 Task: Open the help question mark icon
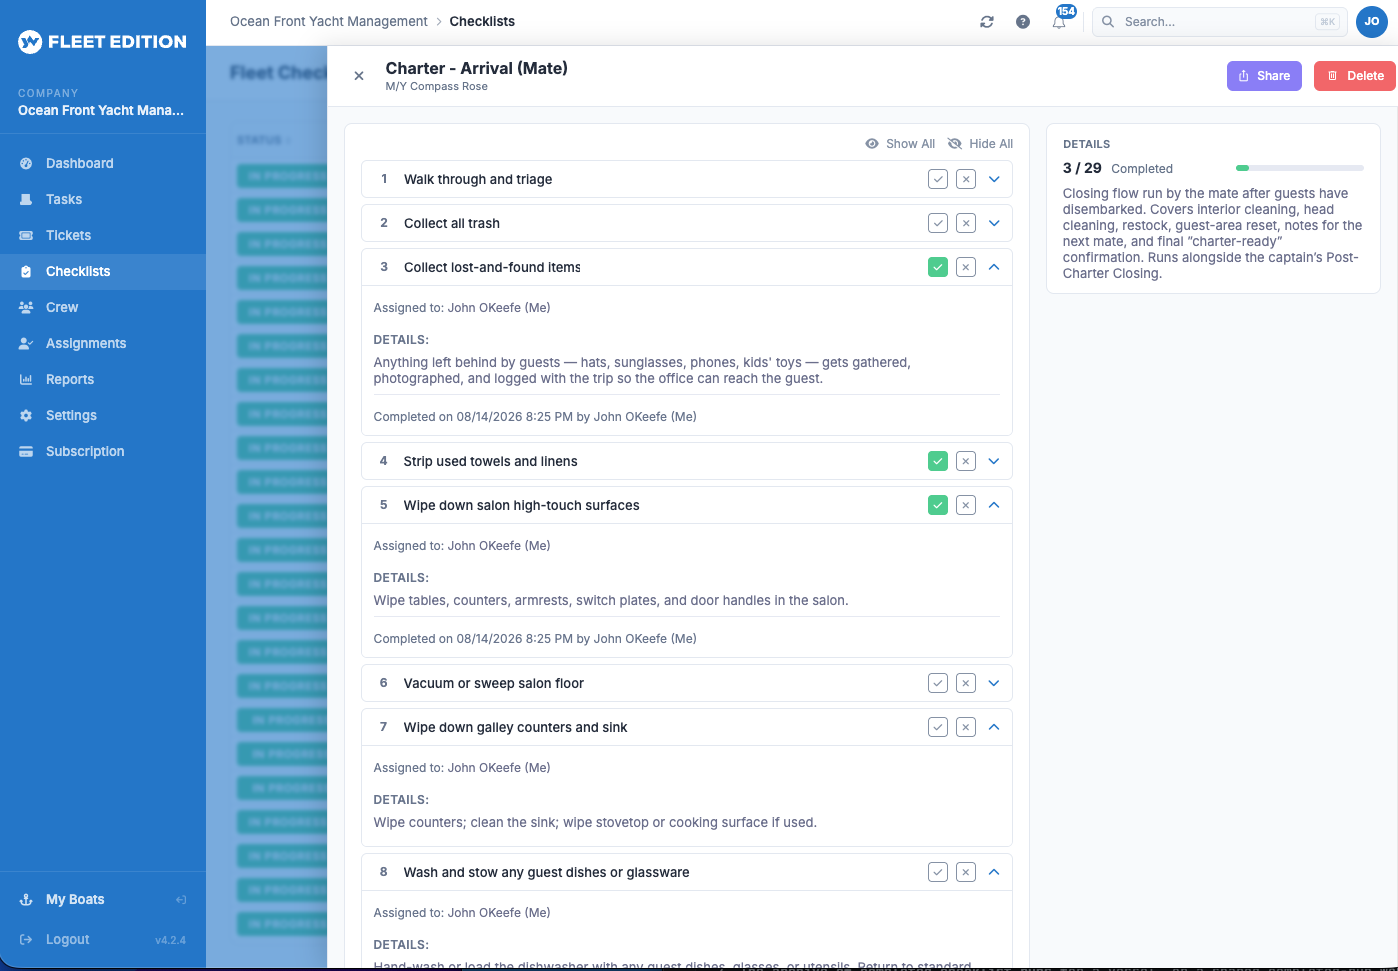tap(1023, 22)
